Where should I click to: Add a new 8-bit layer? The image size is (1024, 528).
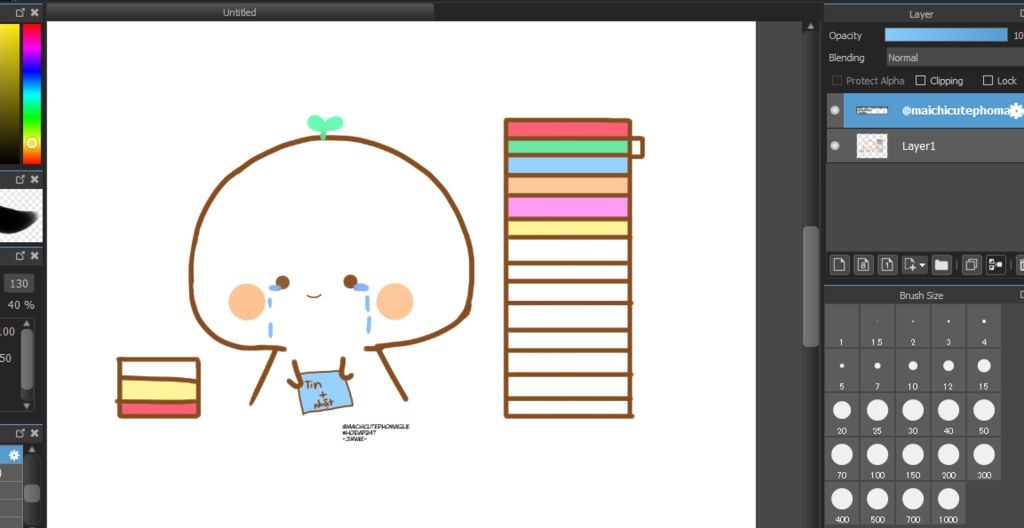(x=863, y=265)
